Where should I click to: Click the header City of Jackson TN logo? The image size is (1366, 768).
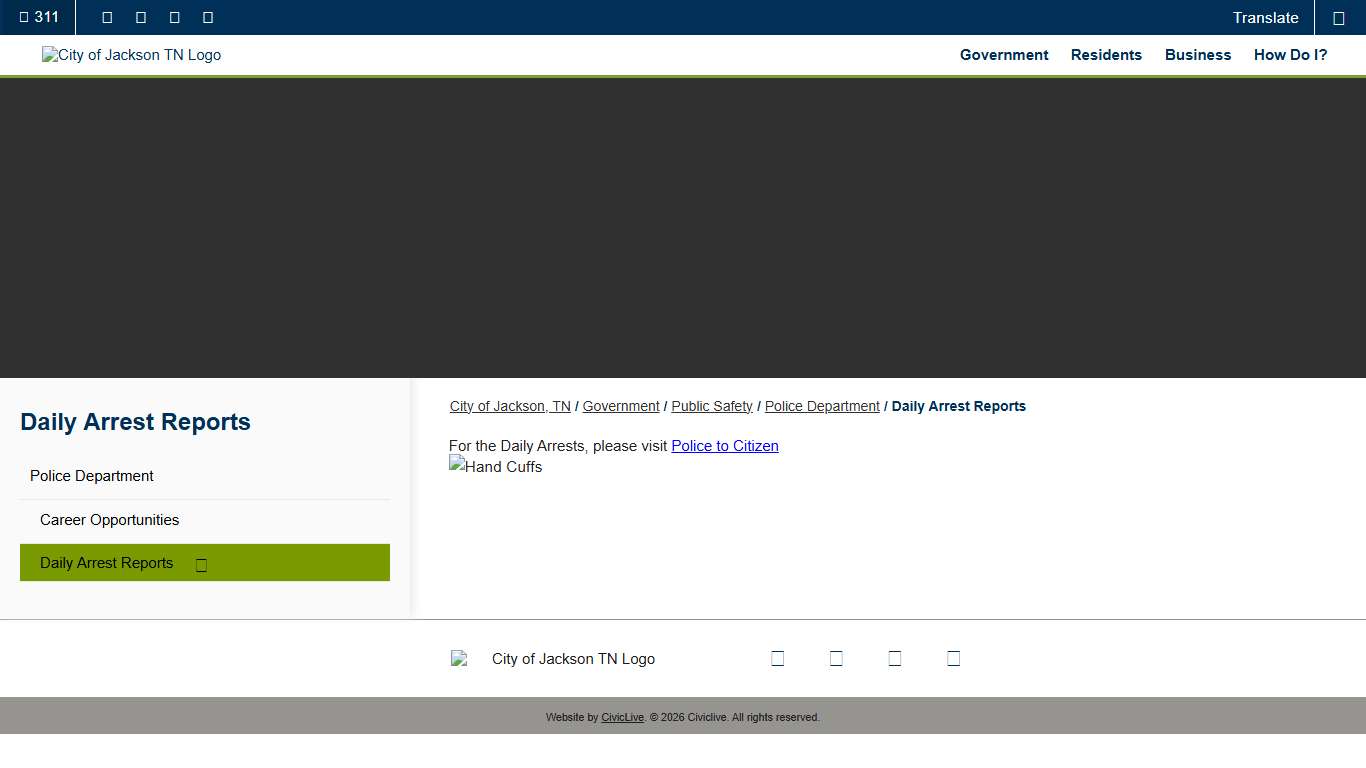coord(131,55)
